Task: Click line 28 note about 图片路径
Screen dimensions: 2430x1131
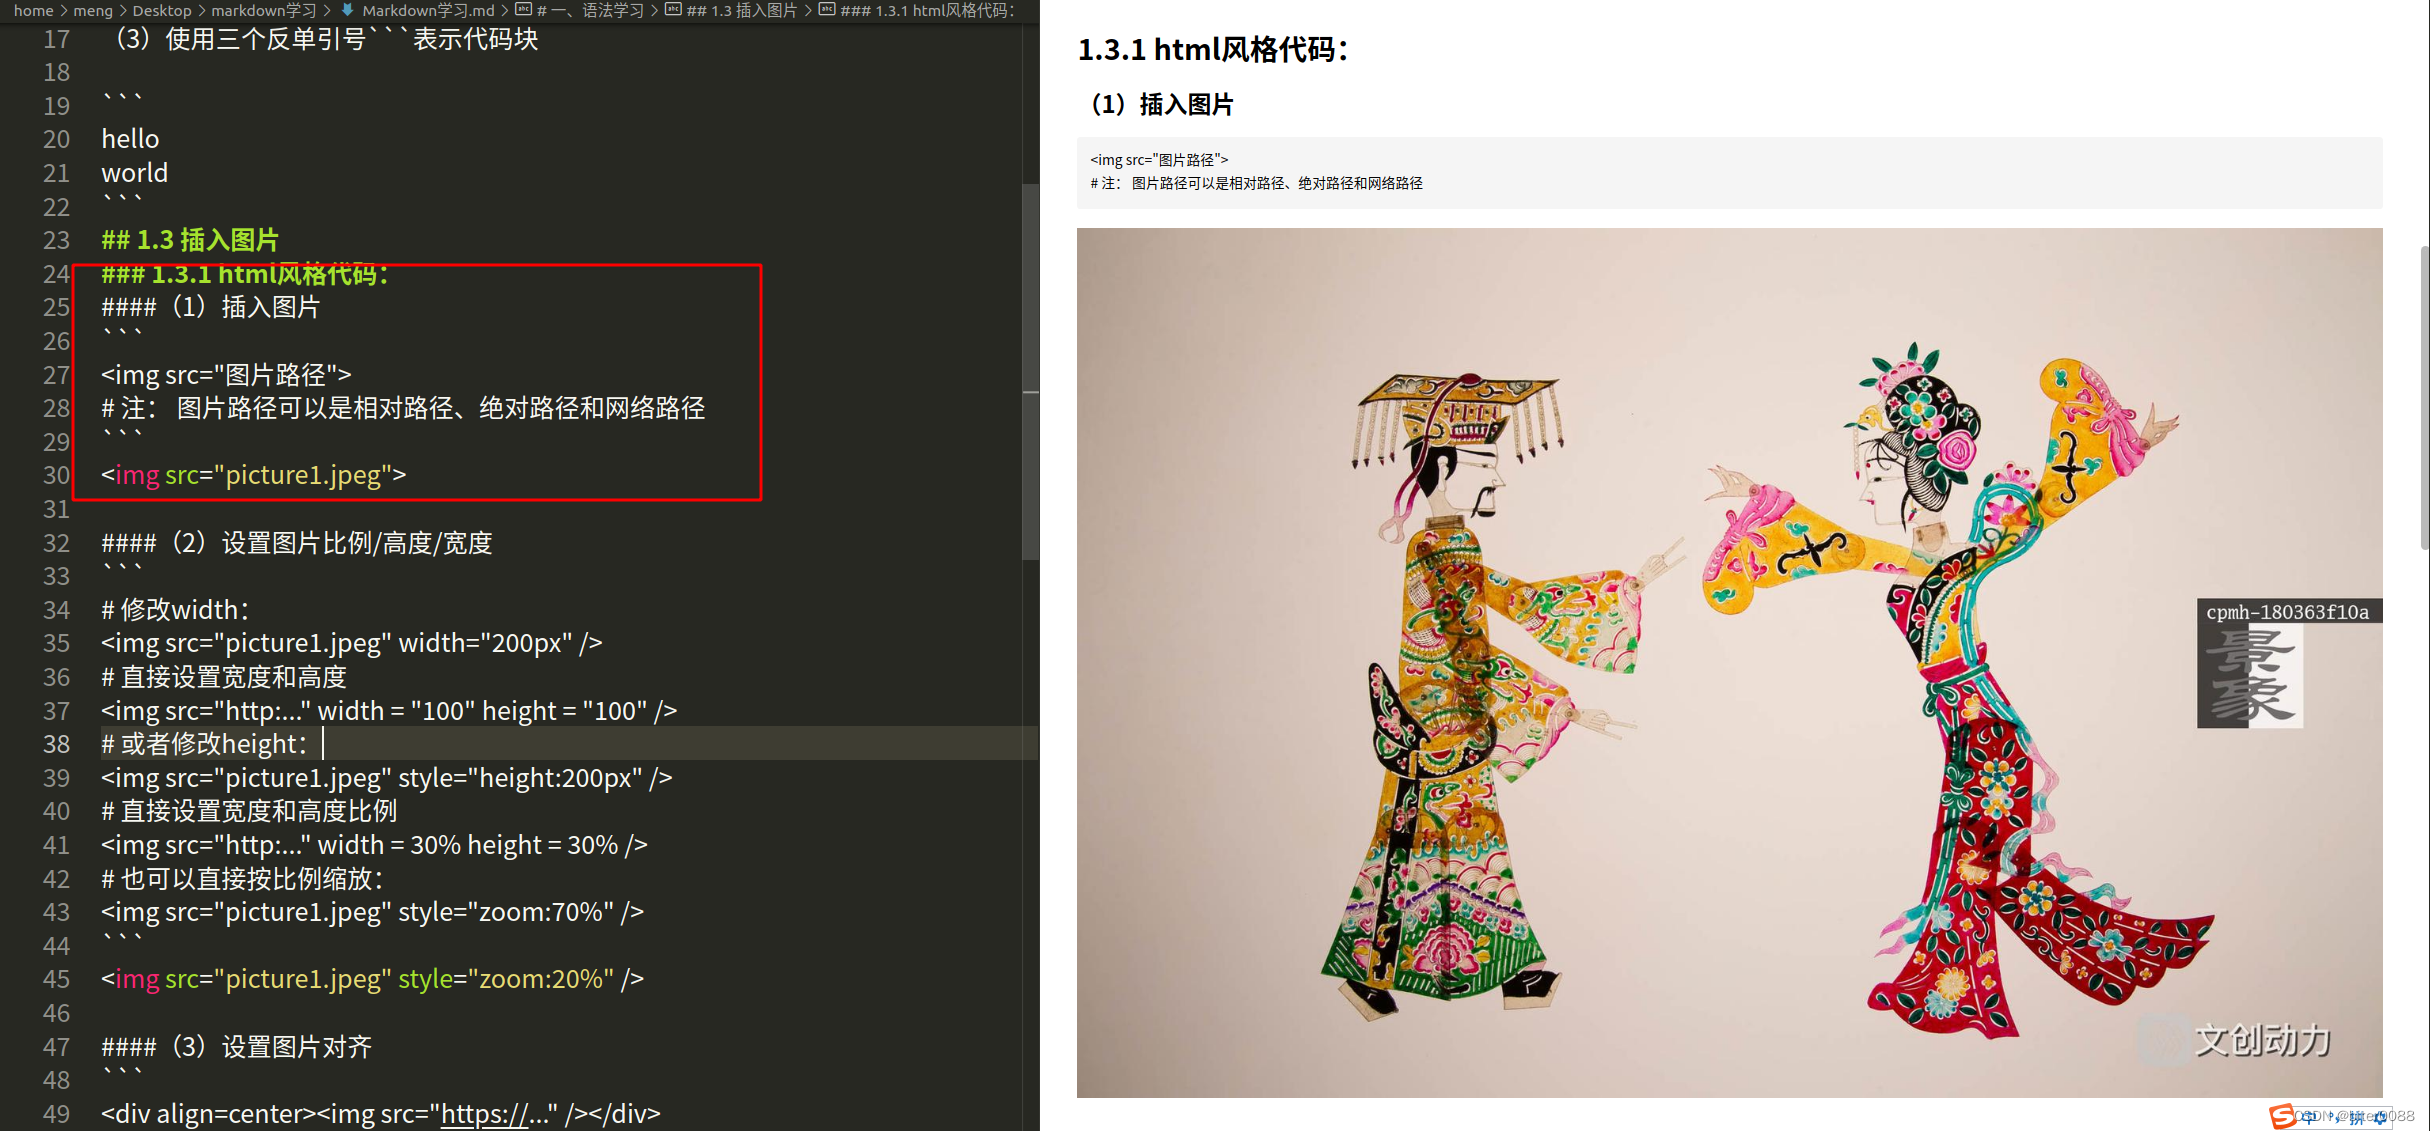Action: 403,408
